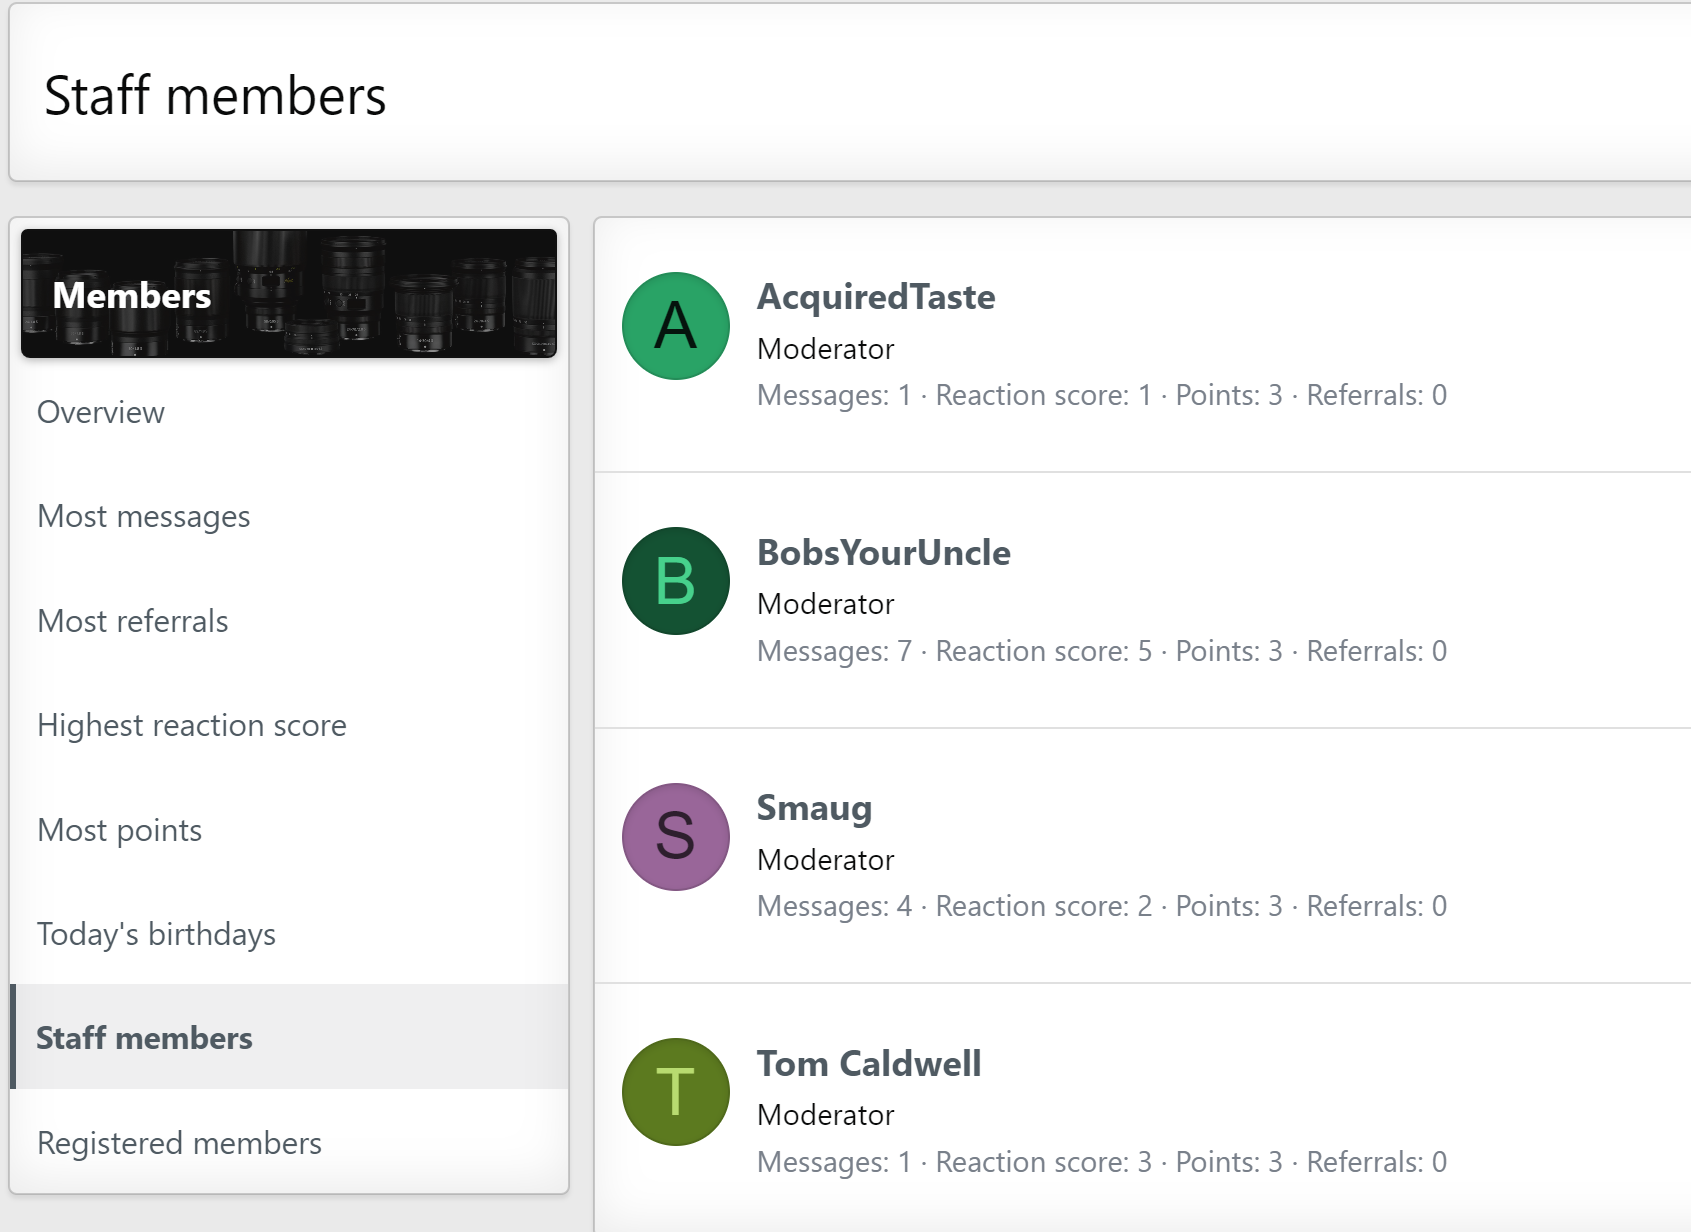This screenshot has height=1232, width=1691.
Task: Click Tom Caldwell's Moderator title
Action: (826, 1115)
